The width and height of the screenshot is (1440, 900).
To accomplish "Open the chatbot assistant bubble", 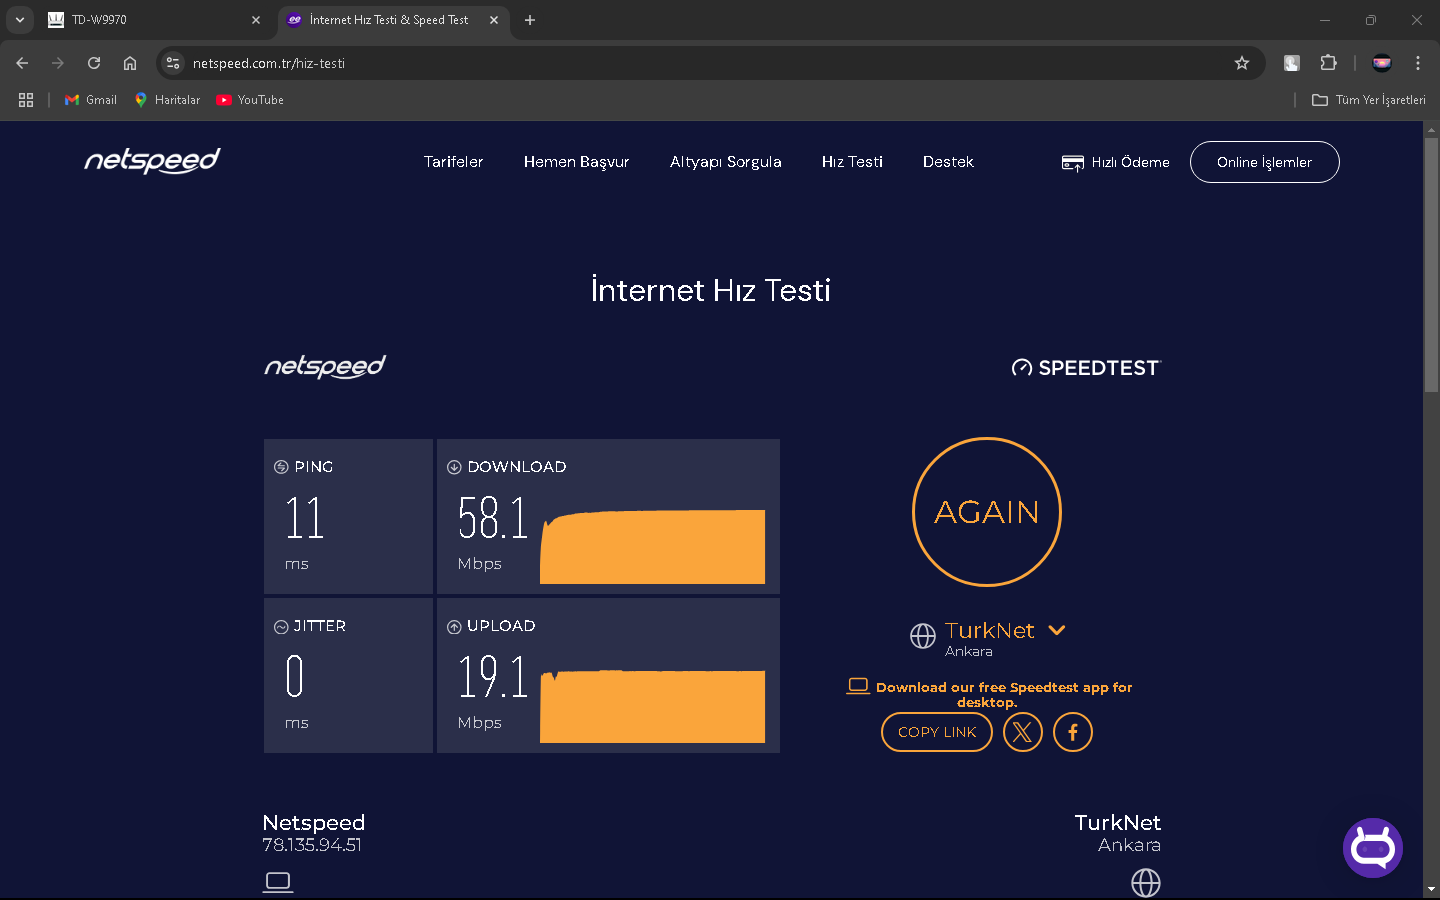I will pyautogui.click(x=1373, y=848).
